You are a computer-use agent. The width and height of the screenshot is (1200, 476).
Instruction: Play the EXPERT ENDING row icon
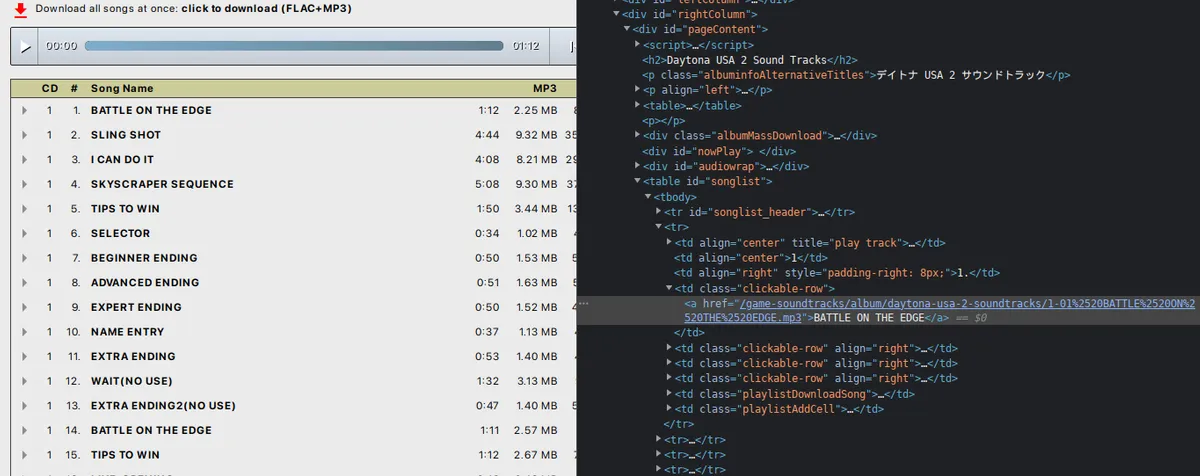click(24, 307)
